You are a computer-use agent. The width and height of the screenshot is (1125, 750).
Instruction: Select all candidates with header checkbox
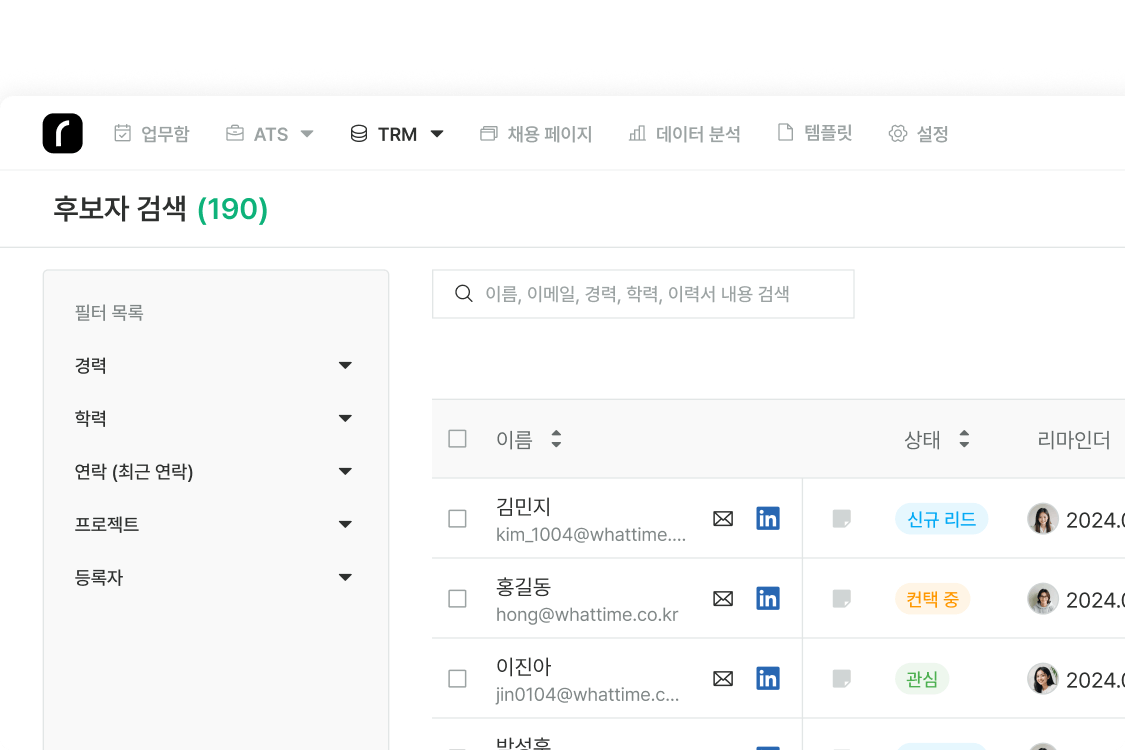[457, 439]
